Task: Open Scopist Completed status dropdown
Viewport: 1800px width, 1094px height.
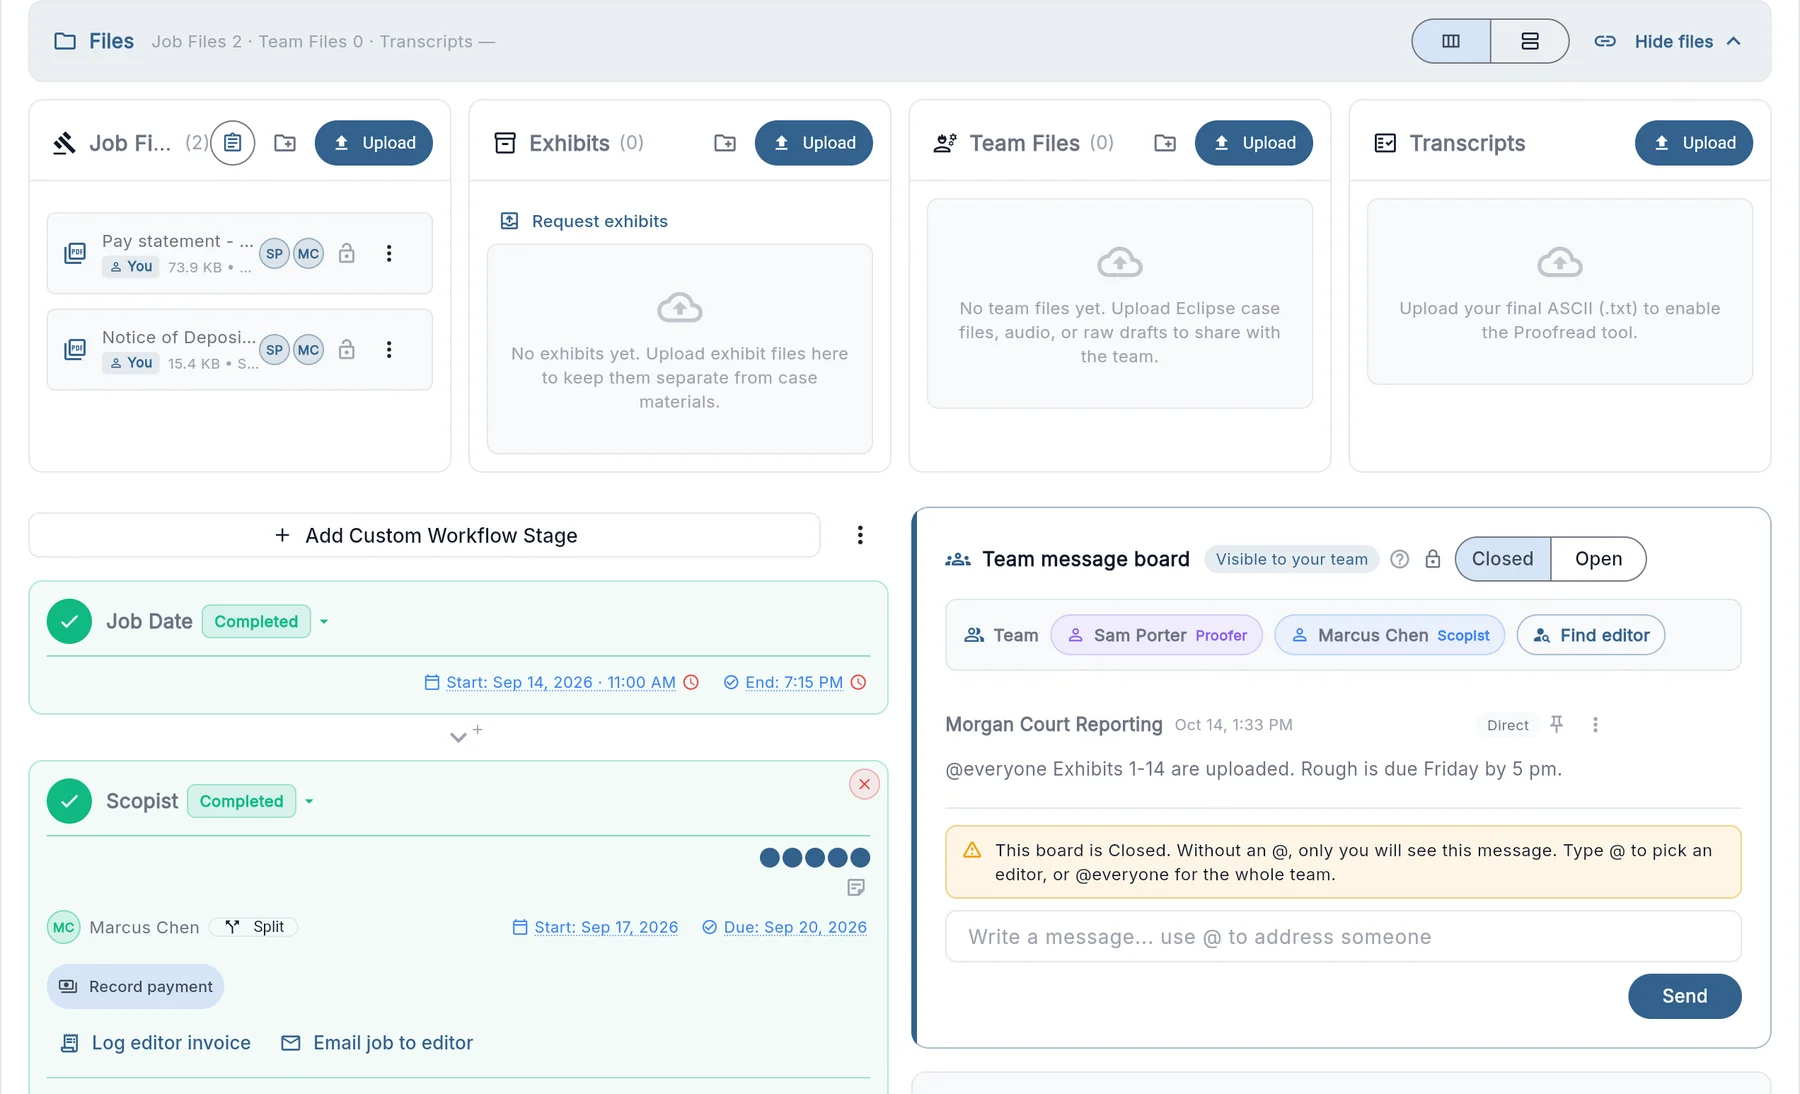Action: pos(309,801)
